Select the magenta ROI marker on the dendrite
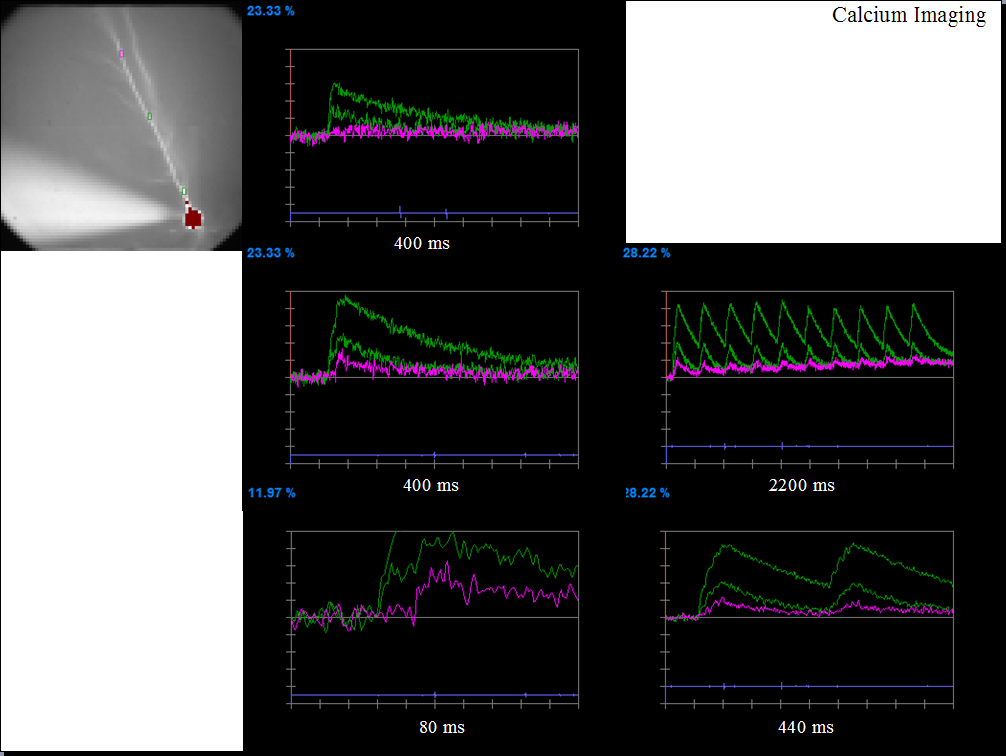This screenshot has height=756, width=1006. 122,54
